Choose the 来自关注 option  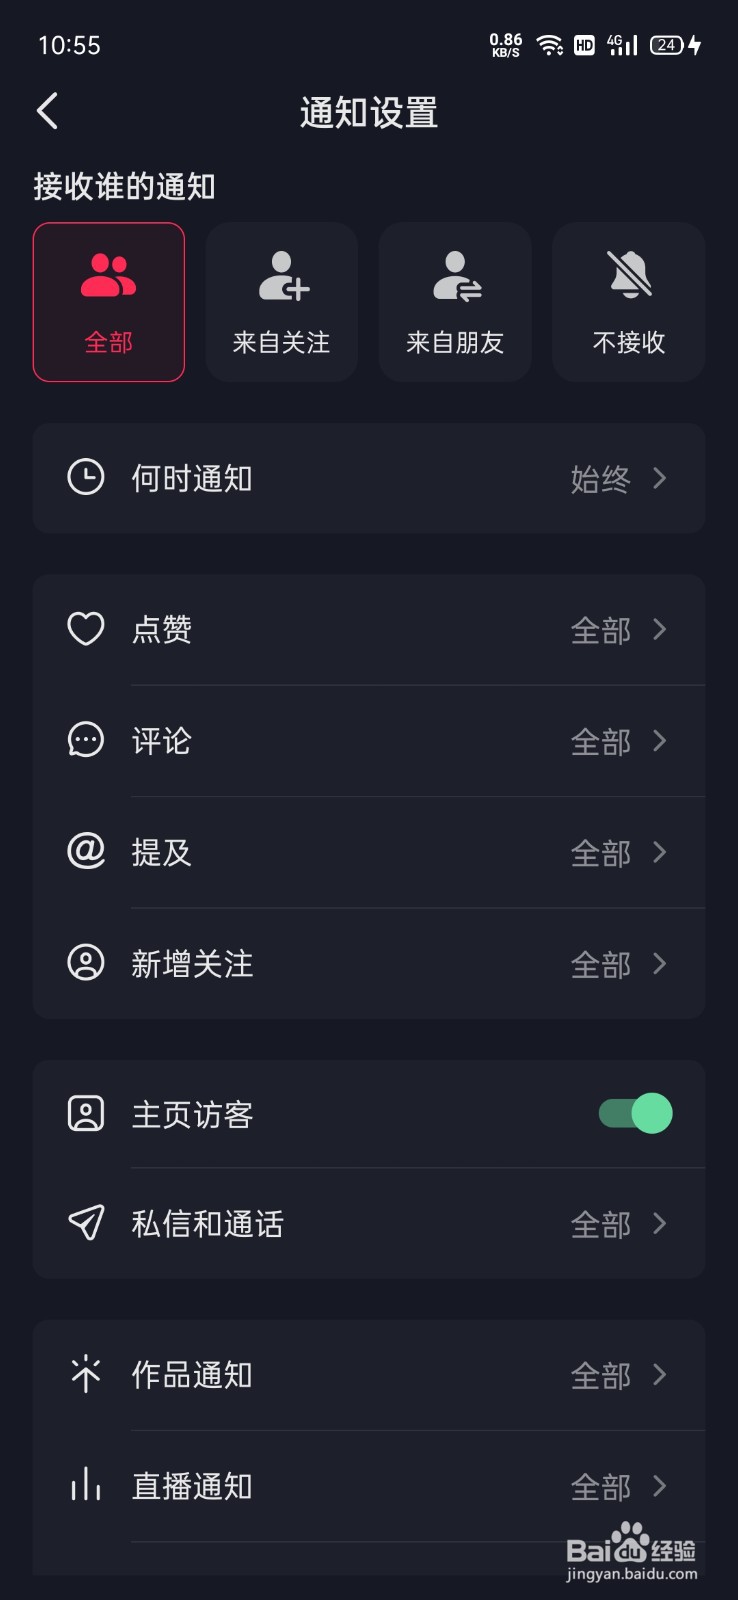point(282,302)
